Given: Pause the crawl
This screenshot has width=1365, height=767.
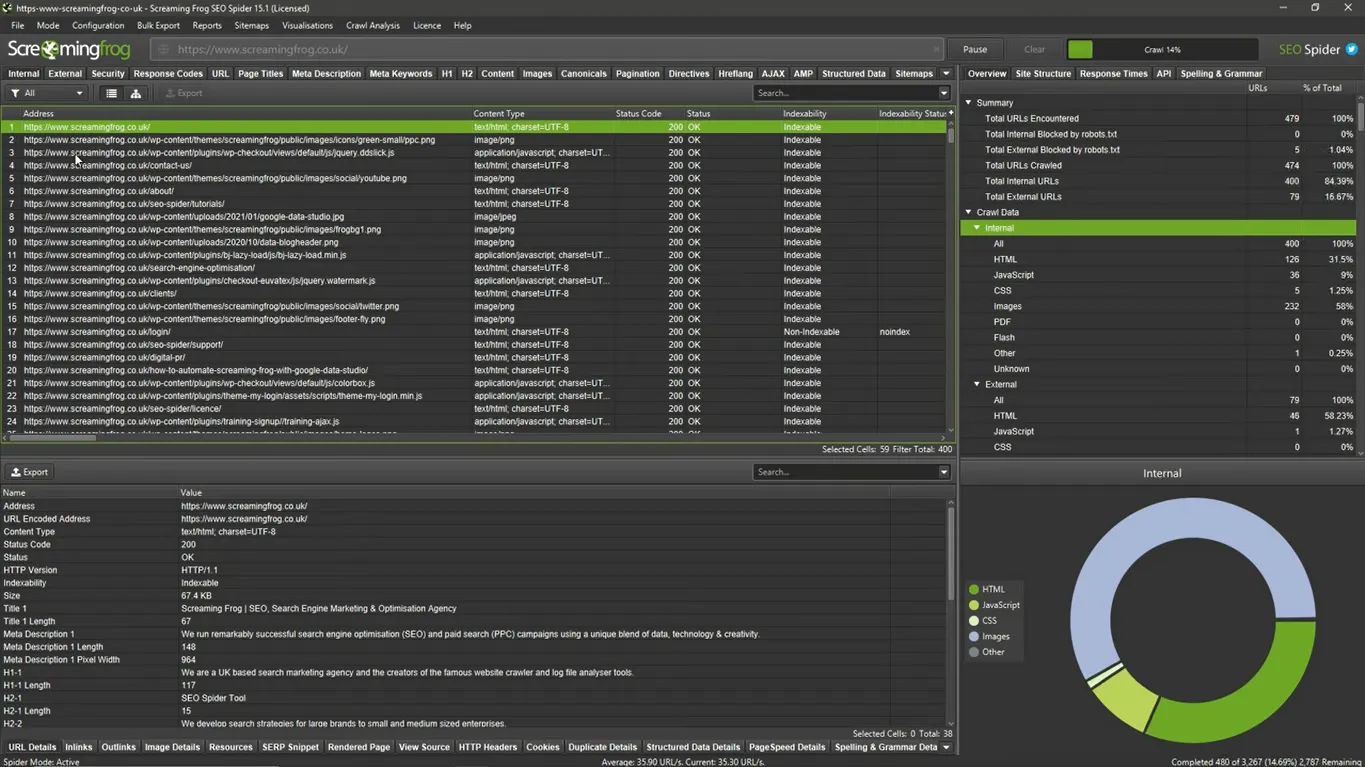Looking at the screenshot, I should (x=975, y=49).
